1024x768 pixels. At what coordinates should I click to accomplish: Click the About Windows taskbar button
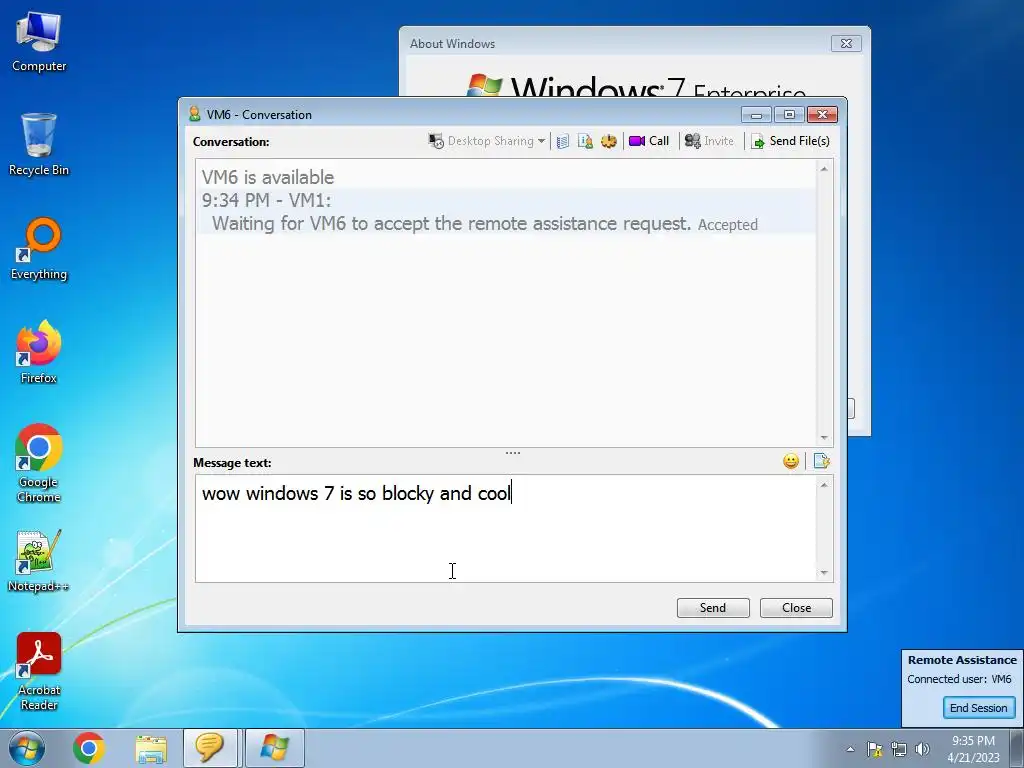click(x=274, y=748)
